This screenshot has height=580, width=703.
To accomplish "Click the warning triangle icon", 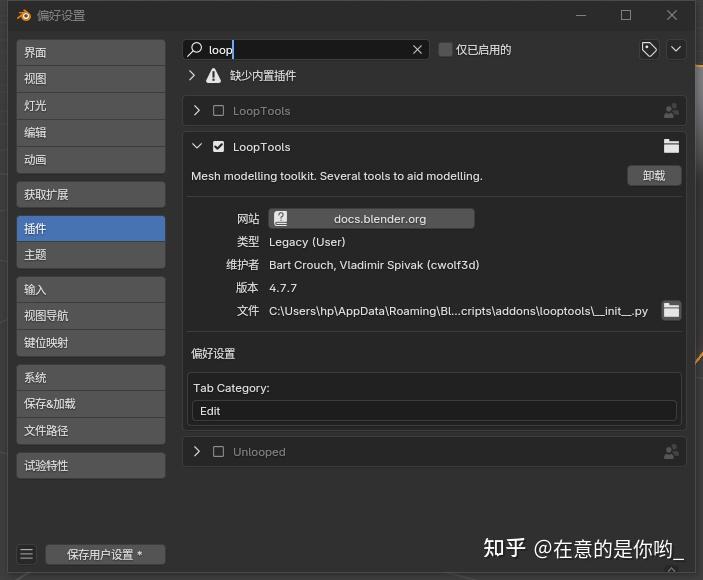I will (213, 76).
